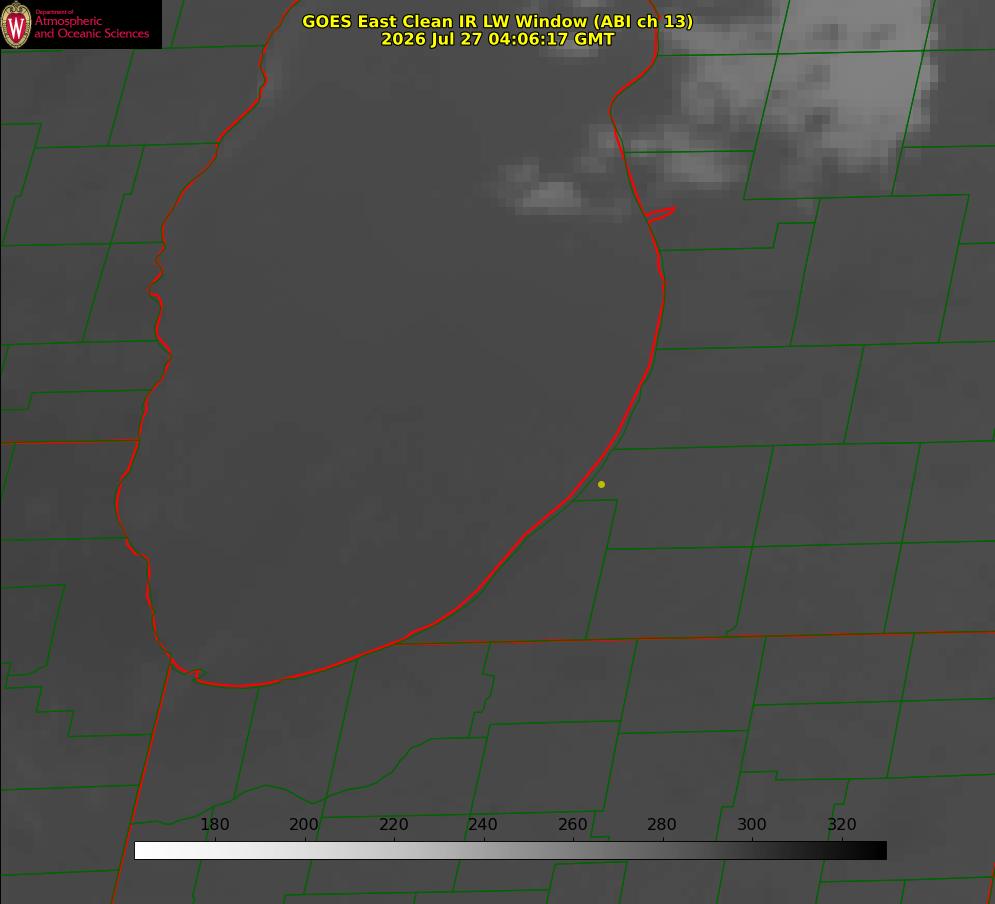Click the 'GOES East Clean IR LW Window' title
995x904 pixels.
[498, 21]
